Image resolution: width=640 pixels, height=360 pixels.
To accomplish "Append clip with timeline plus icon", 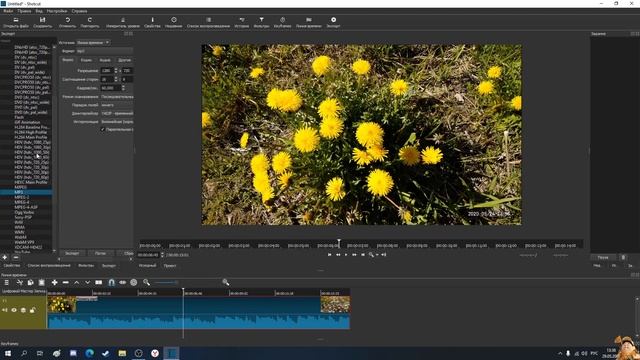I will pyautogui.click(x=54, y=282).
